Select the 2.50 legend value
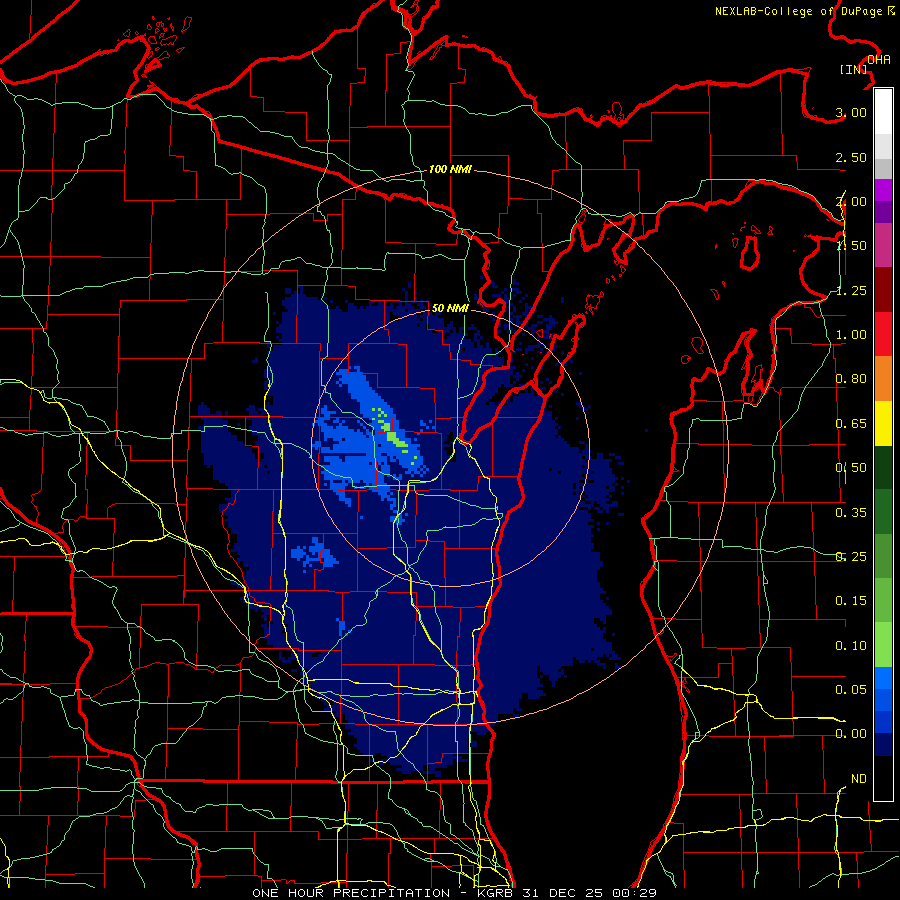Image resolution: width=900 pixels, height=900 pixels. pos(851,157)
